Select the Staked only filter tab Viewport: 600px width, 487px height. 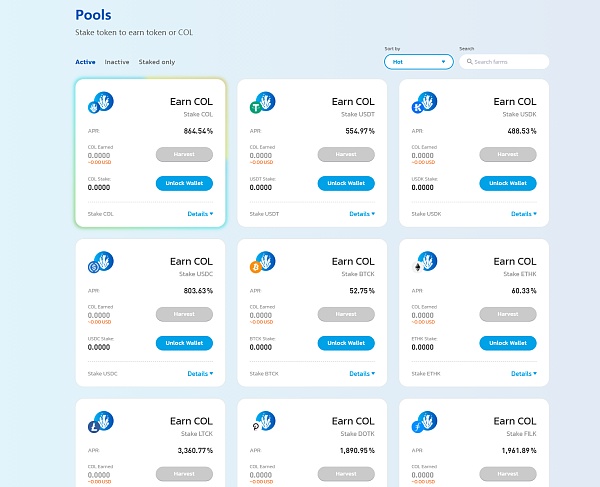(157, 62)
